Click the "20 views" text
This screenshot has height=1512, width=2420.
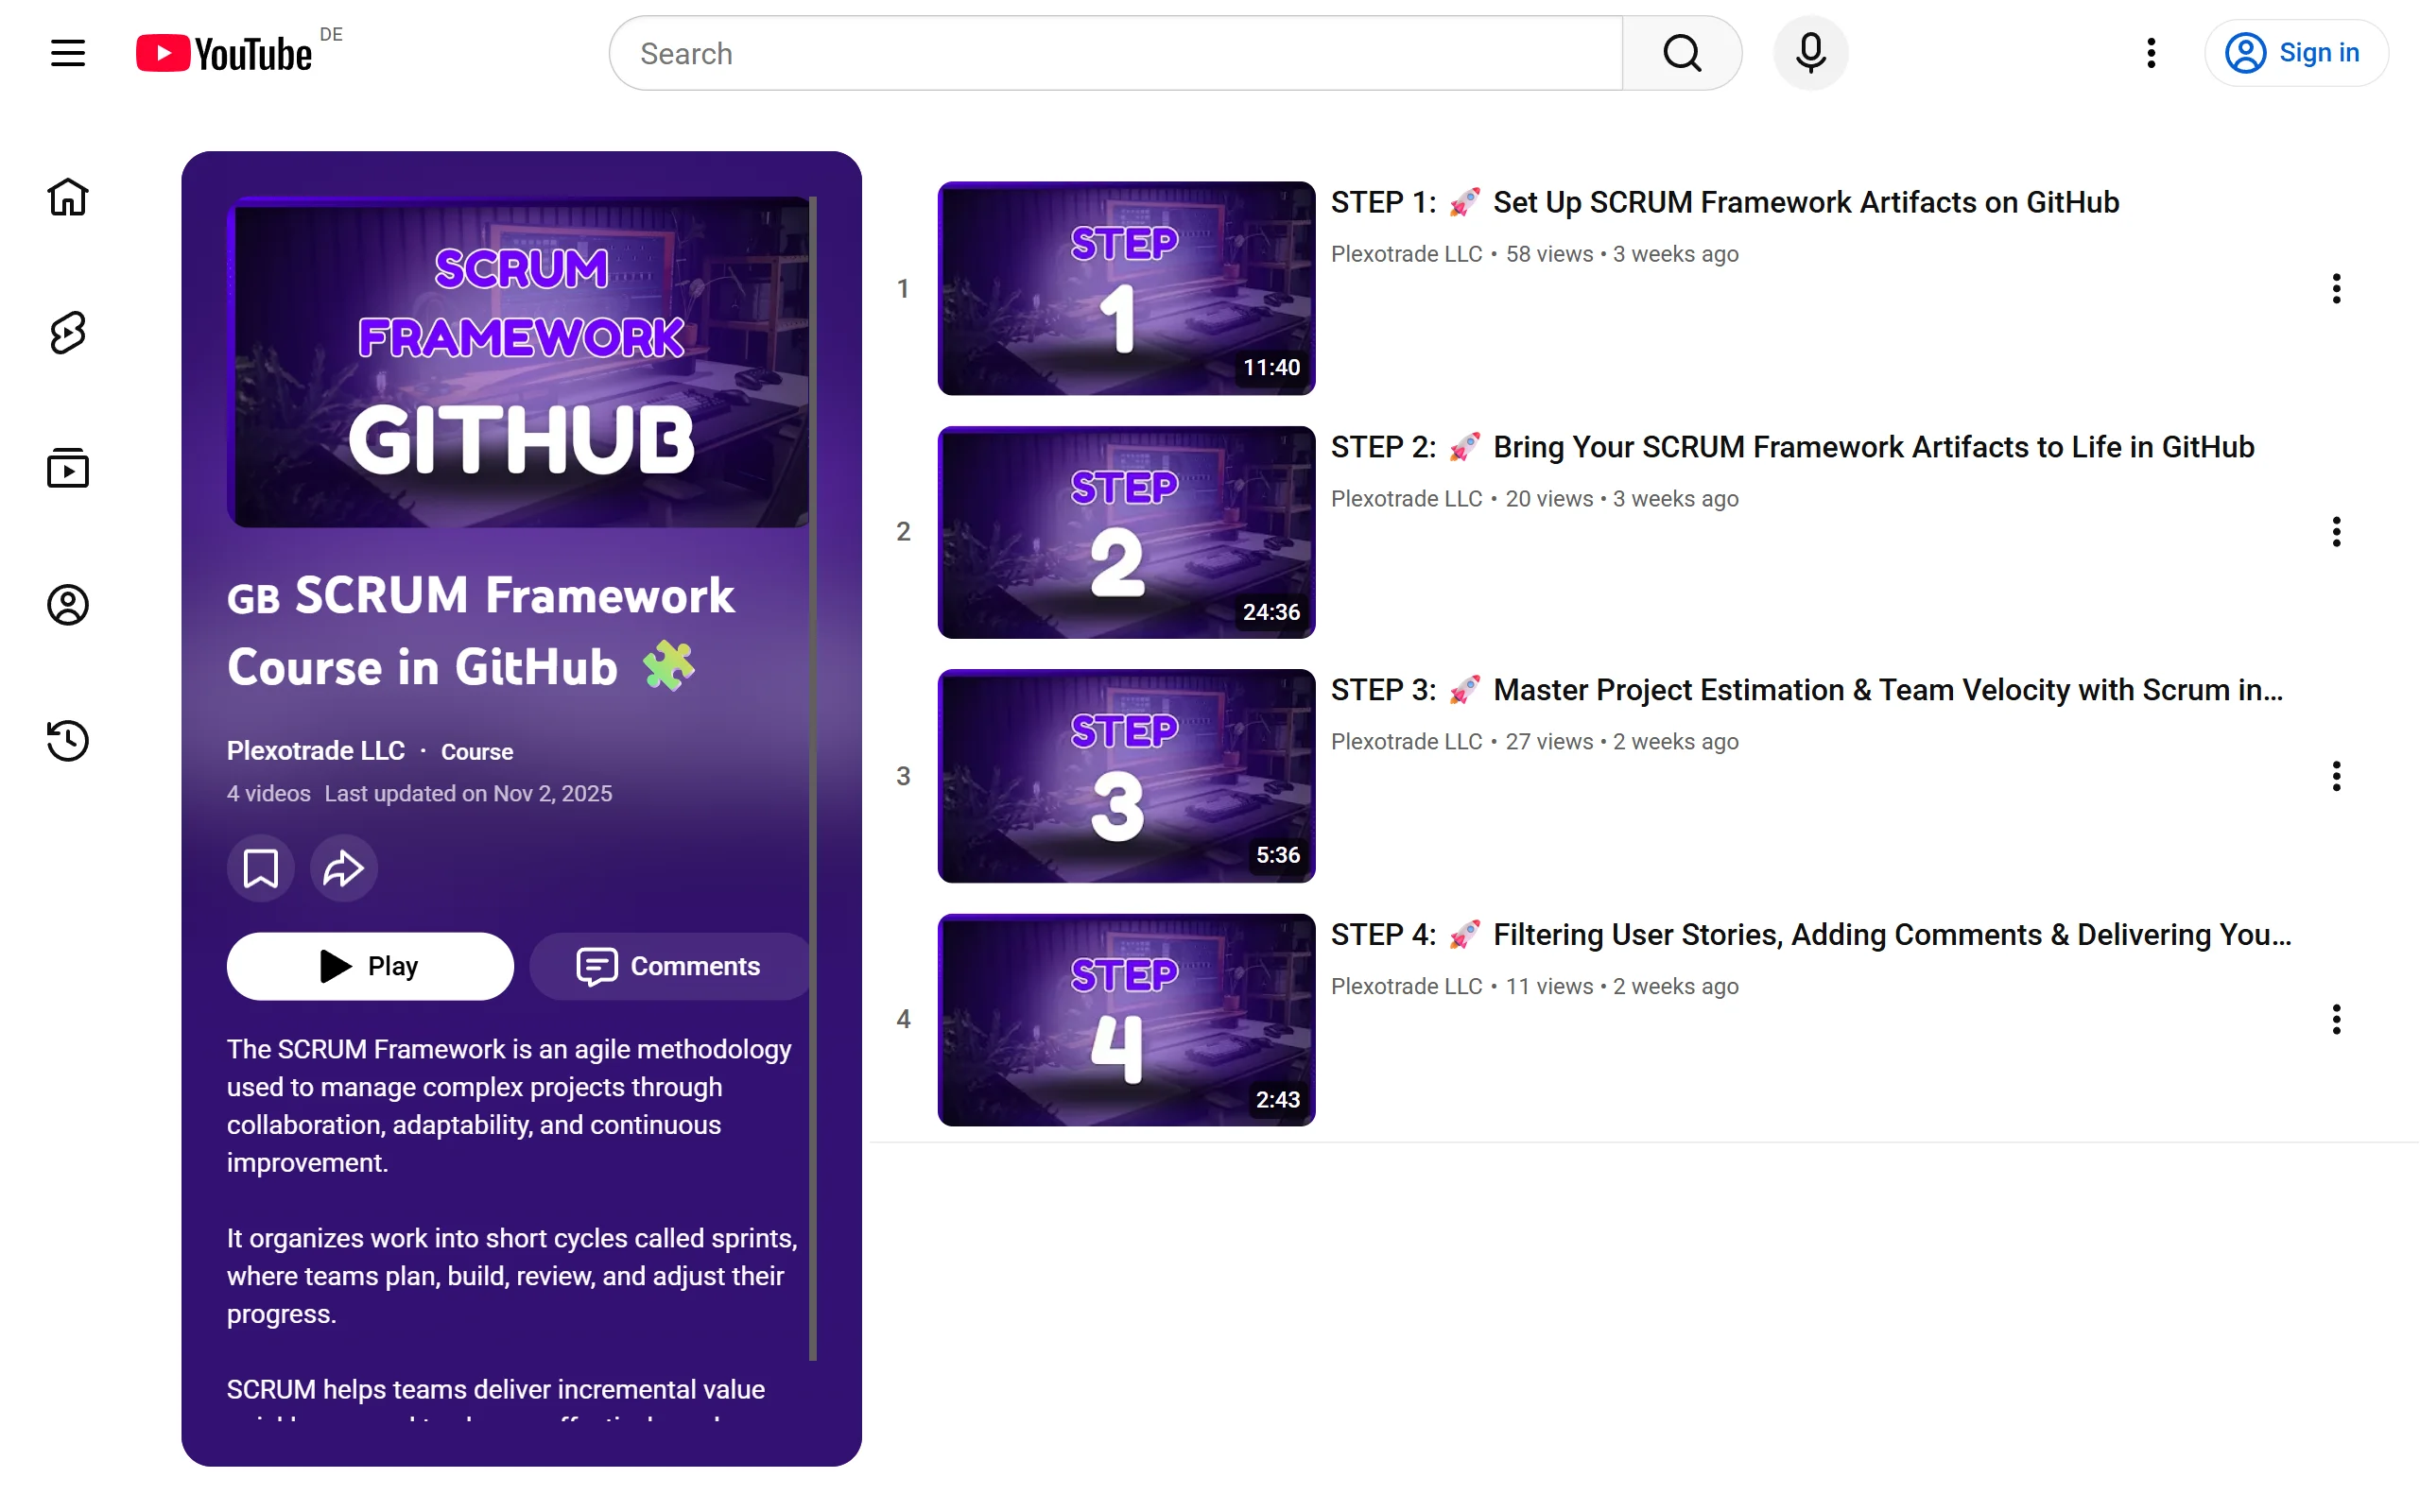click(x=1549, y=498)
